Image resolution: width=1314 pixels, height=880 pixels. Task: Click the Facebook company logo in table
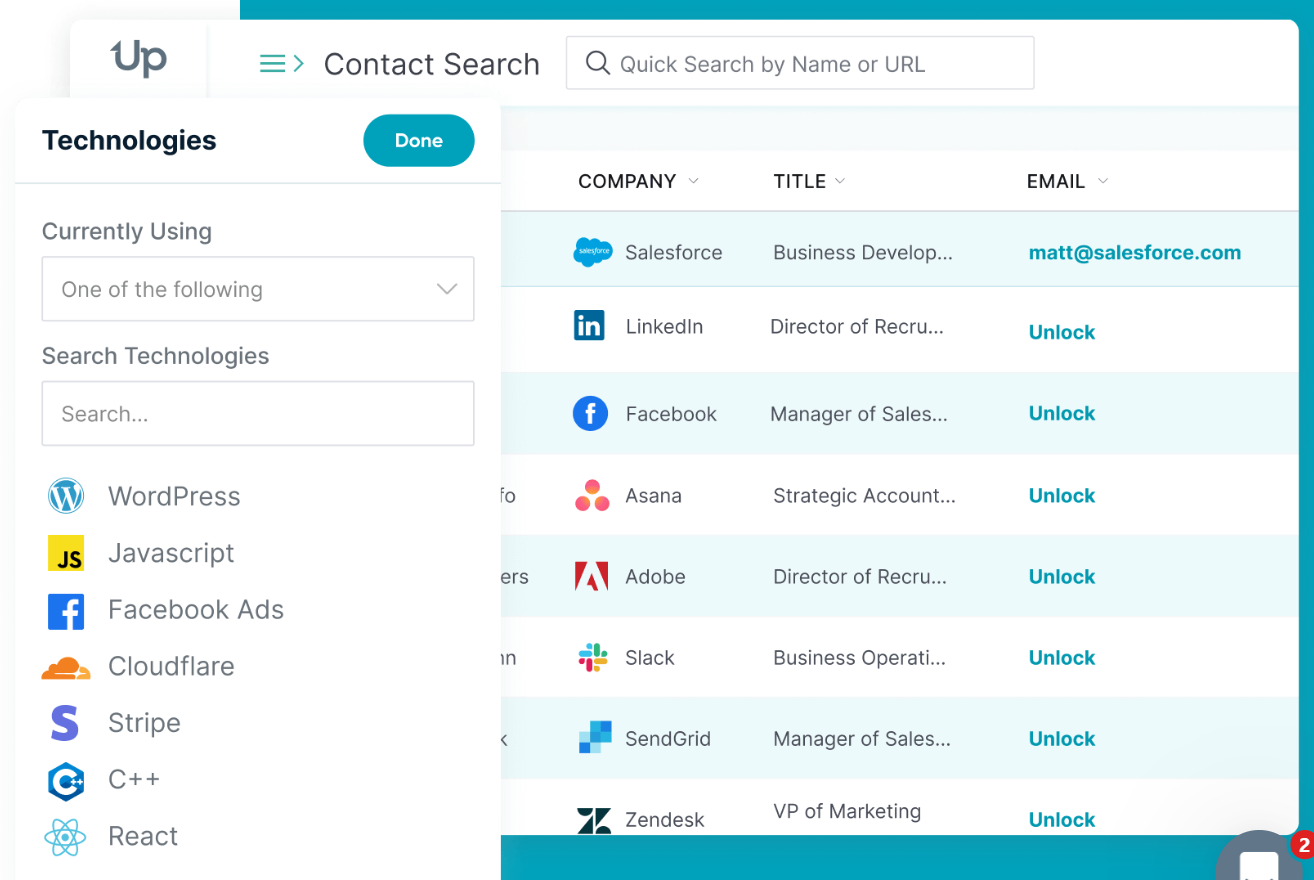590,413
